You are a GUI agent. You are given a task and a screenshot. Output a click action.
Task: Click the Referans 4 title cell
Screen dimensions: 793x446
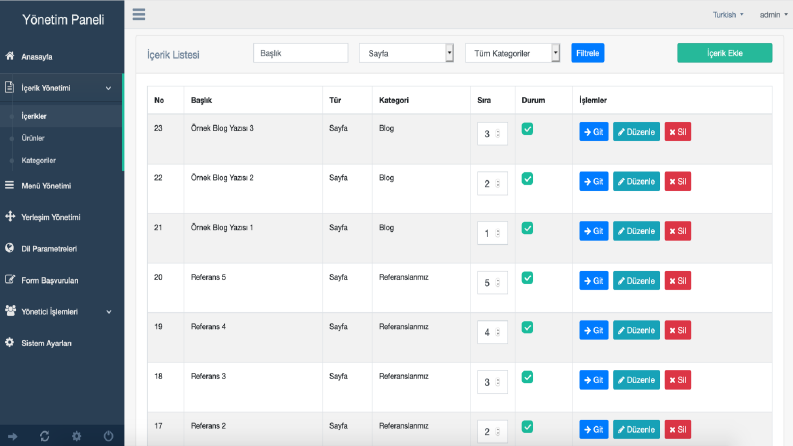(x=208, y=327)
